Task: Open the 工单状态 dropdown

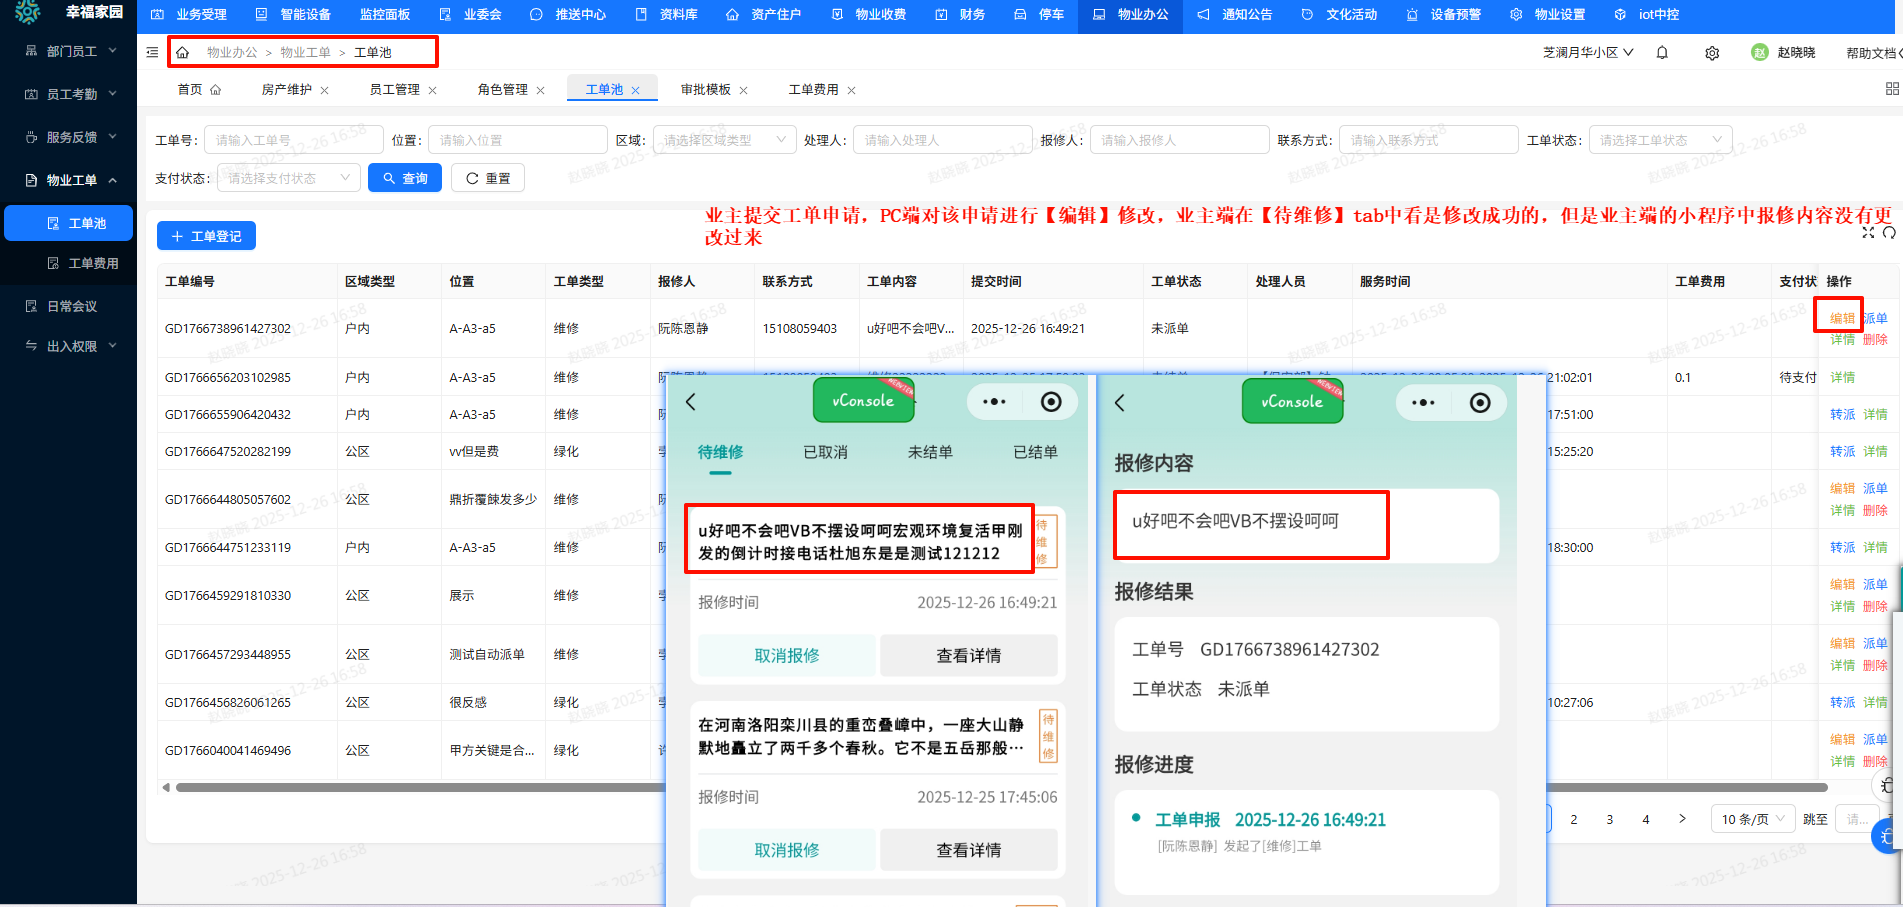Action: pos(1659,140)
